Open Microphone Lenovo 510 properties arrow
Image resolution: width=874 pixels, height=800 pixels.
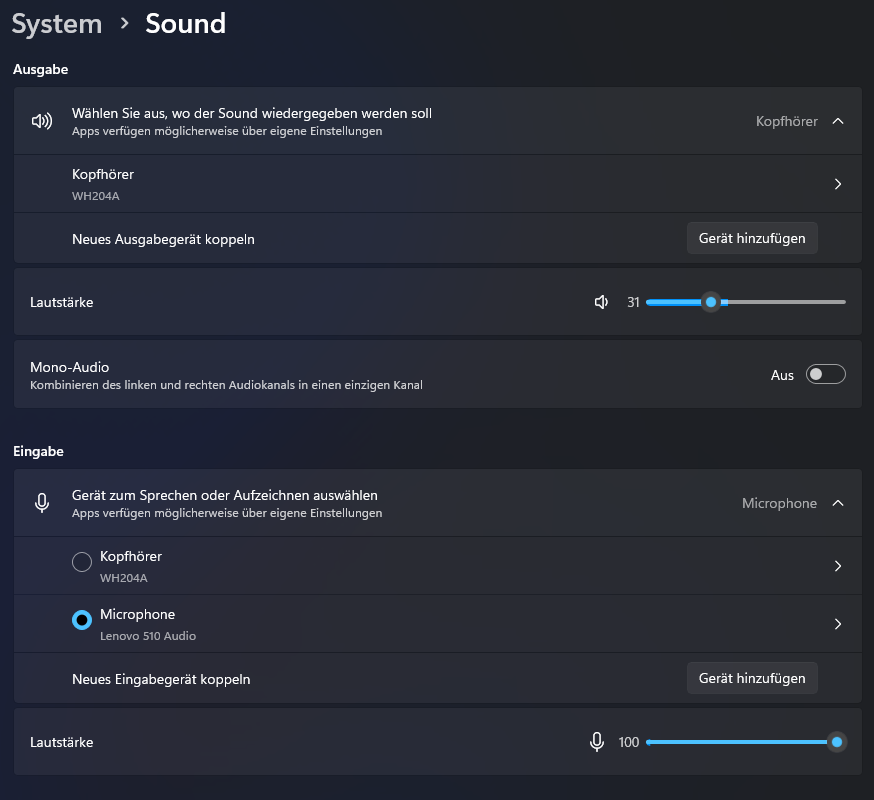click(x=838, y=624)
